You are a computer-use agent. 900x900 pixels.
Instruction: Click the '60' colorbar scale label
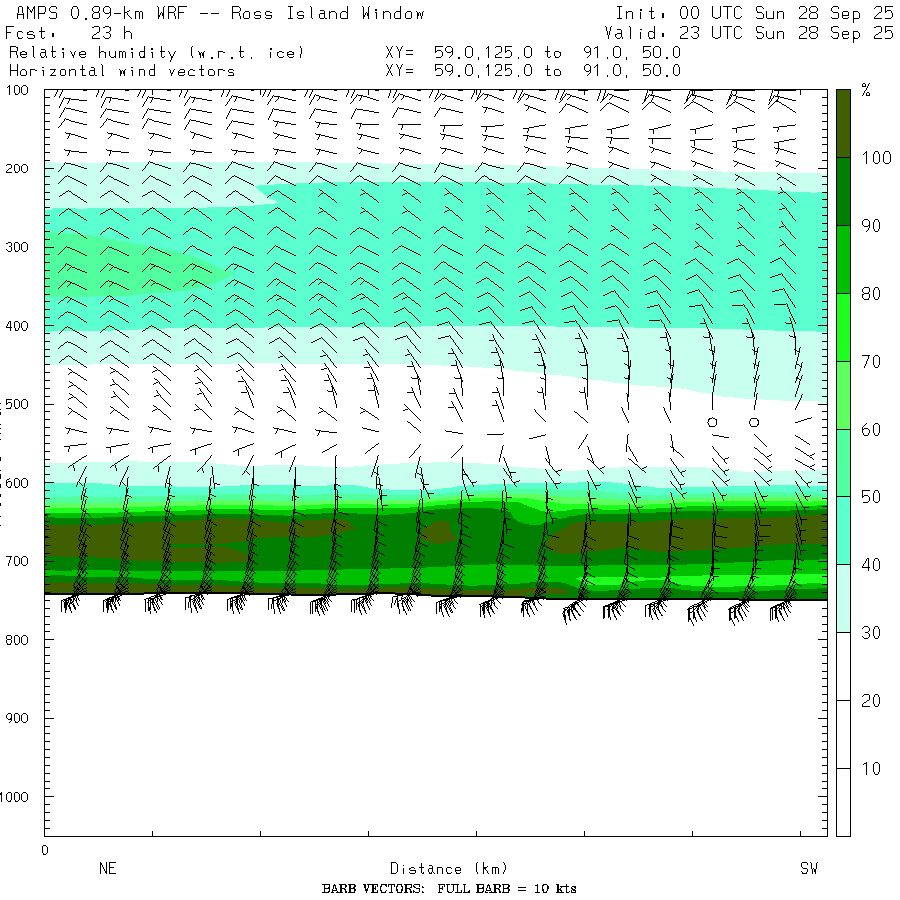[871, 429]
